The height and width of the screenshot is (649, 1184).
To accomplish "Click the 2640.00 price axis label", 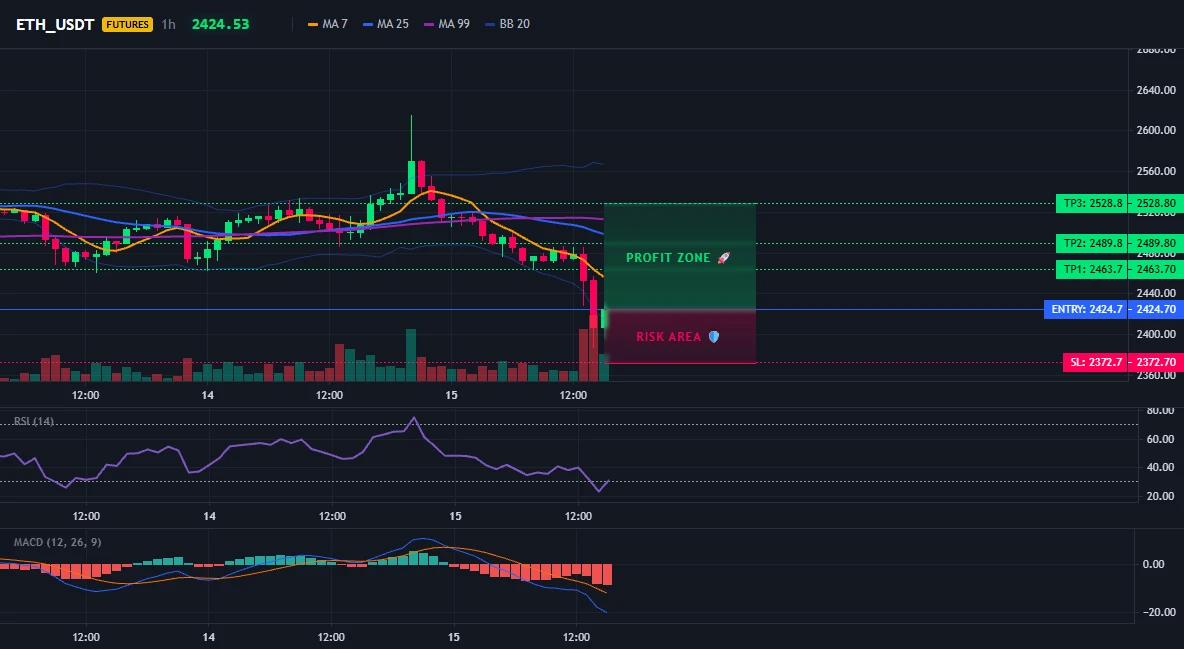I will click(1155, 90).
